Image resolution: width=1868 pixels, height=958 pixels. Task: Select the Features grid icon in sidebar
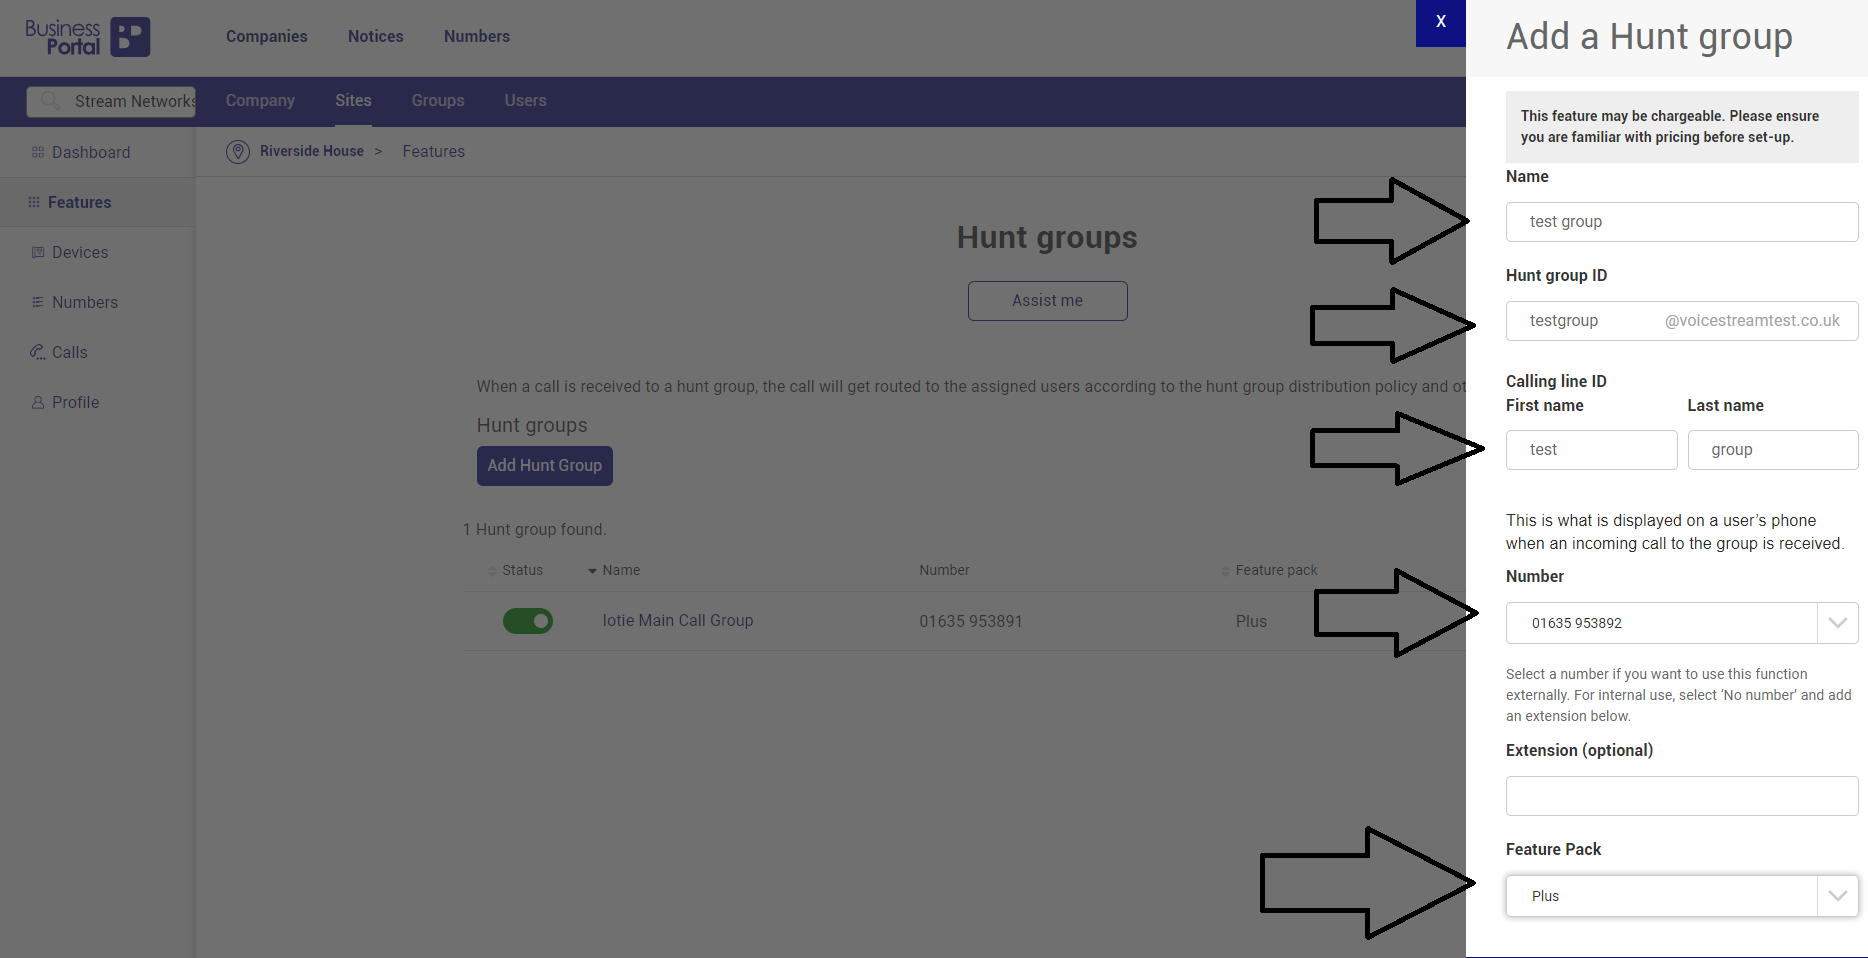pyautogui.click(x=36, y=202)
